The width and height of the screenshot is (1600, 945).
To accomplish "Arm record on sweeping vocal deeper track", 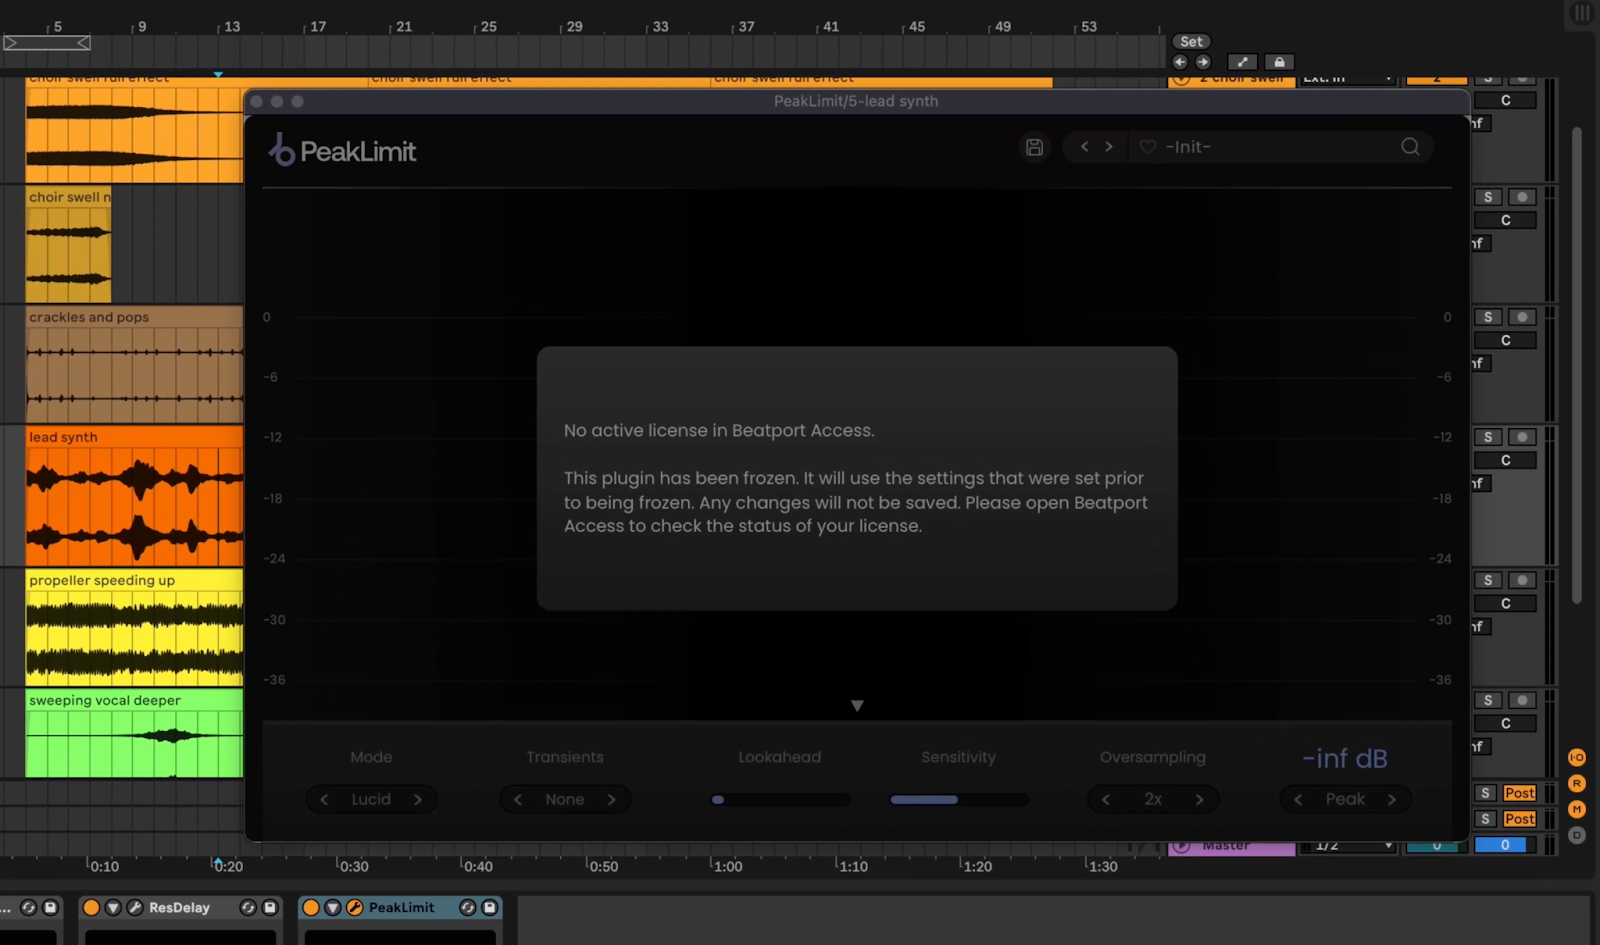I will (1522, 700).
